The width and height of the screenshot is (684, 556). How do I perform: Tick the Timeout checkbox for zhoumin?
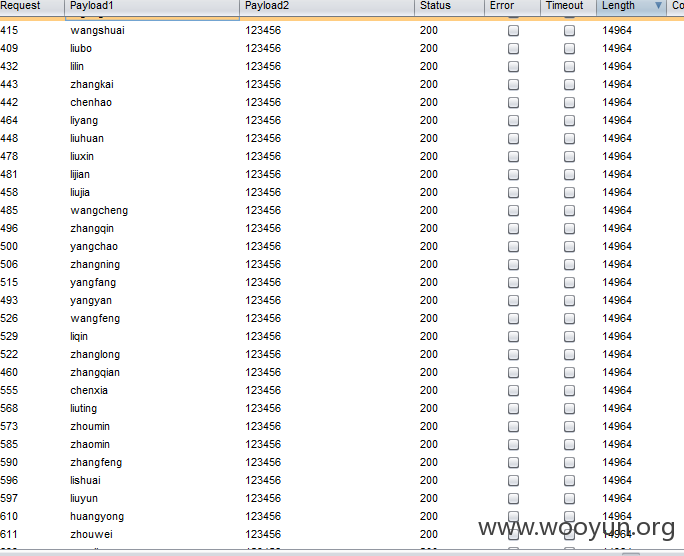click(x=569, y=426)
